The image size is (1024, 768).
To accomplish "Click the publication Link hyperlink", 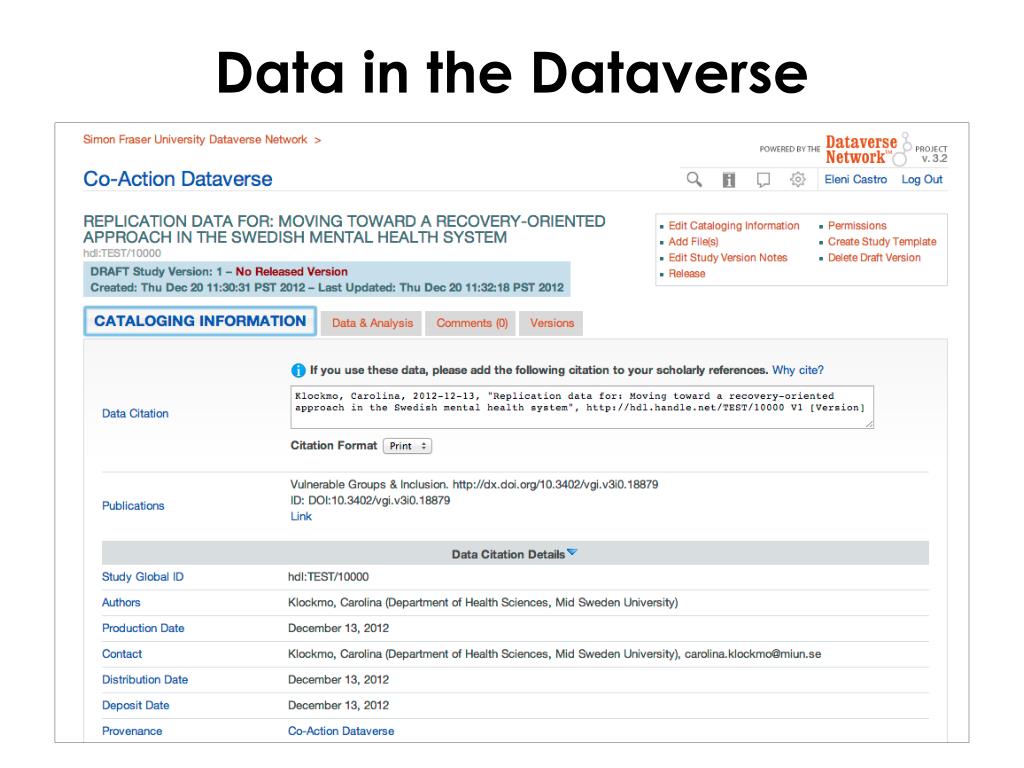I will click(x=301, y=517).
